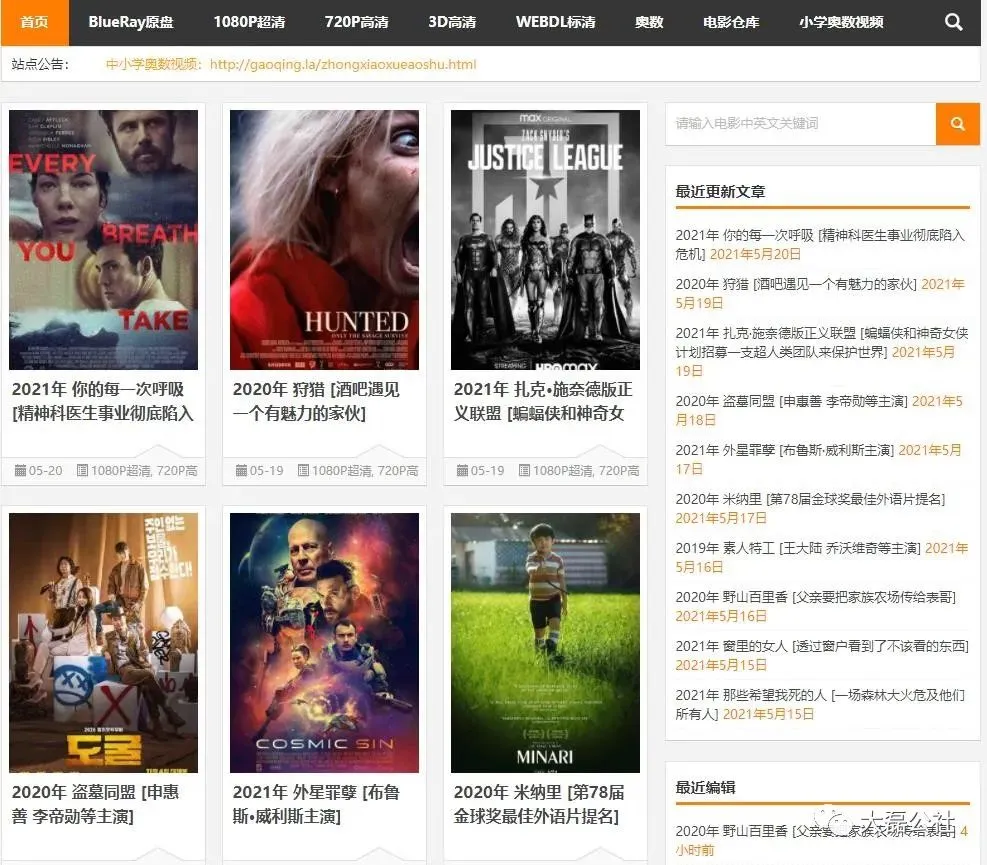Click the calendar icon on the 正义联盟 card
The width and height of the screenshot is (987, 865).
point(462,470)
